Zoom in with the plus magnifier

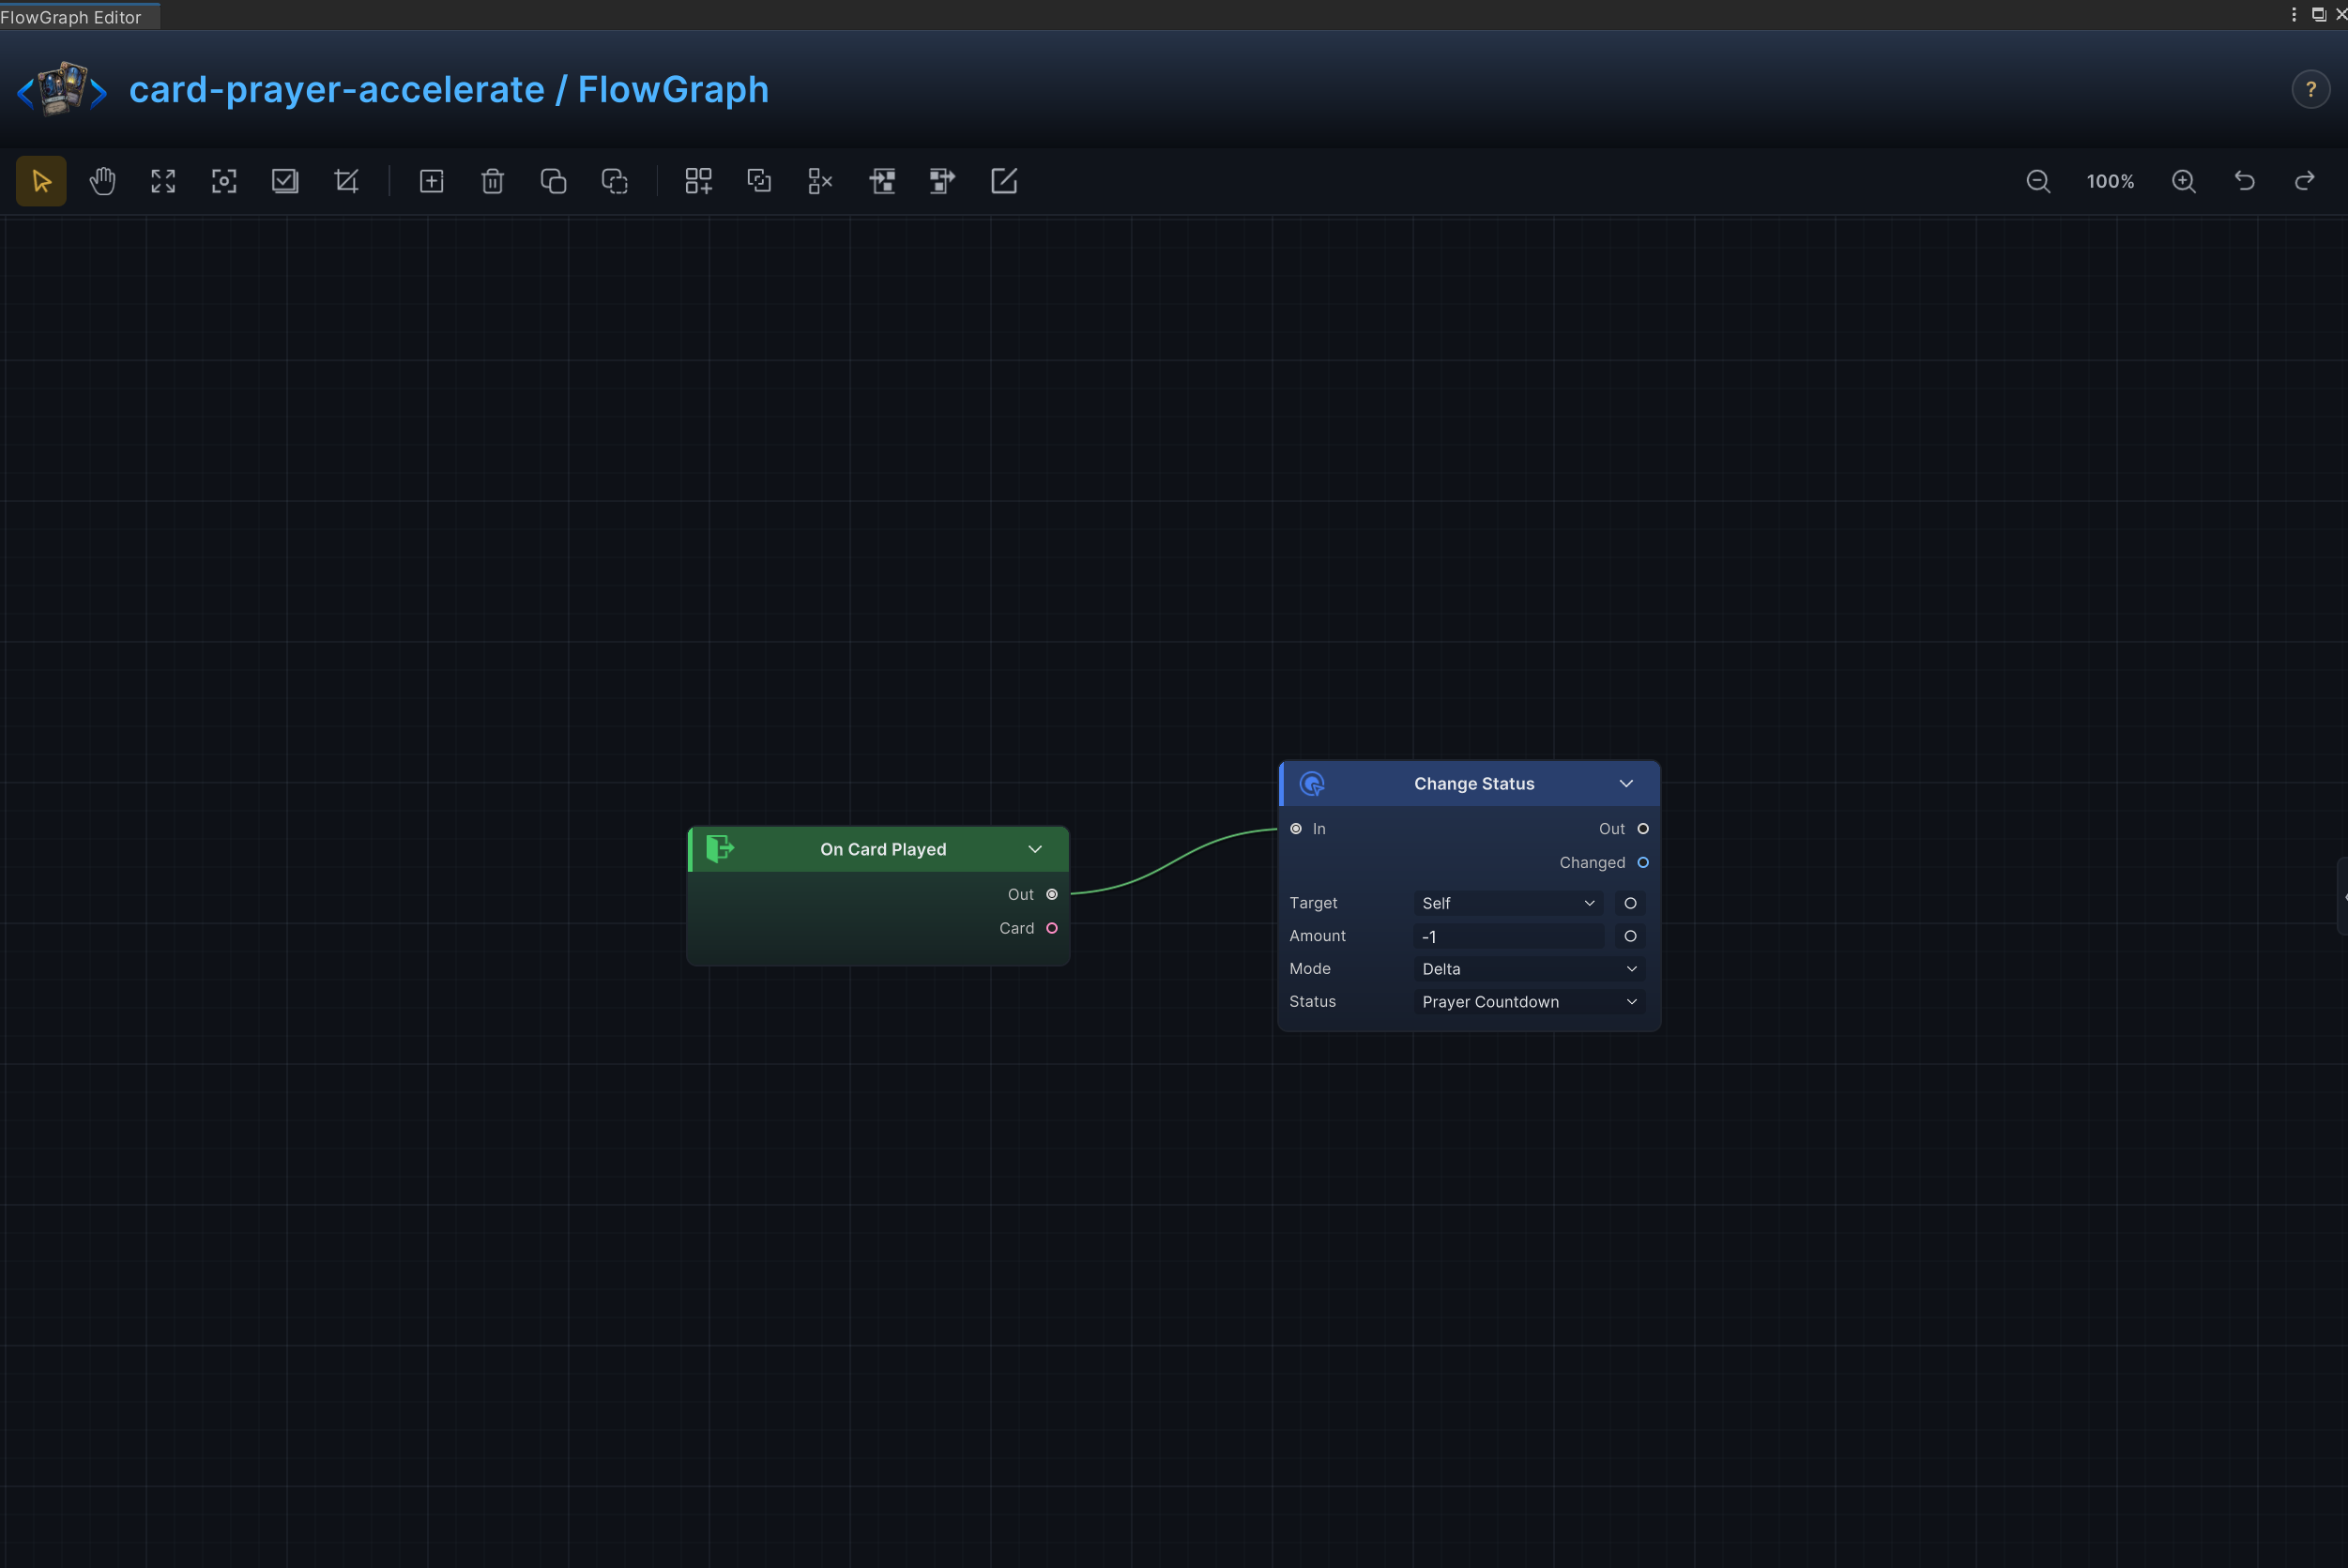2184,181
